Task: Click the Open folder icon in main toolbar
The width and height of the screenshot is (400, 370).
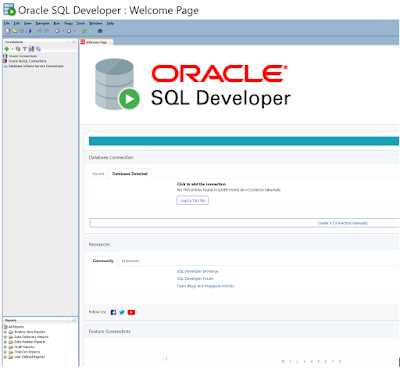Action: (15, 31)
